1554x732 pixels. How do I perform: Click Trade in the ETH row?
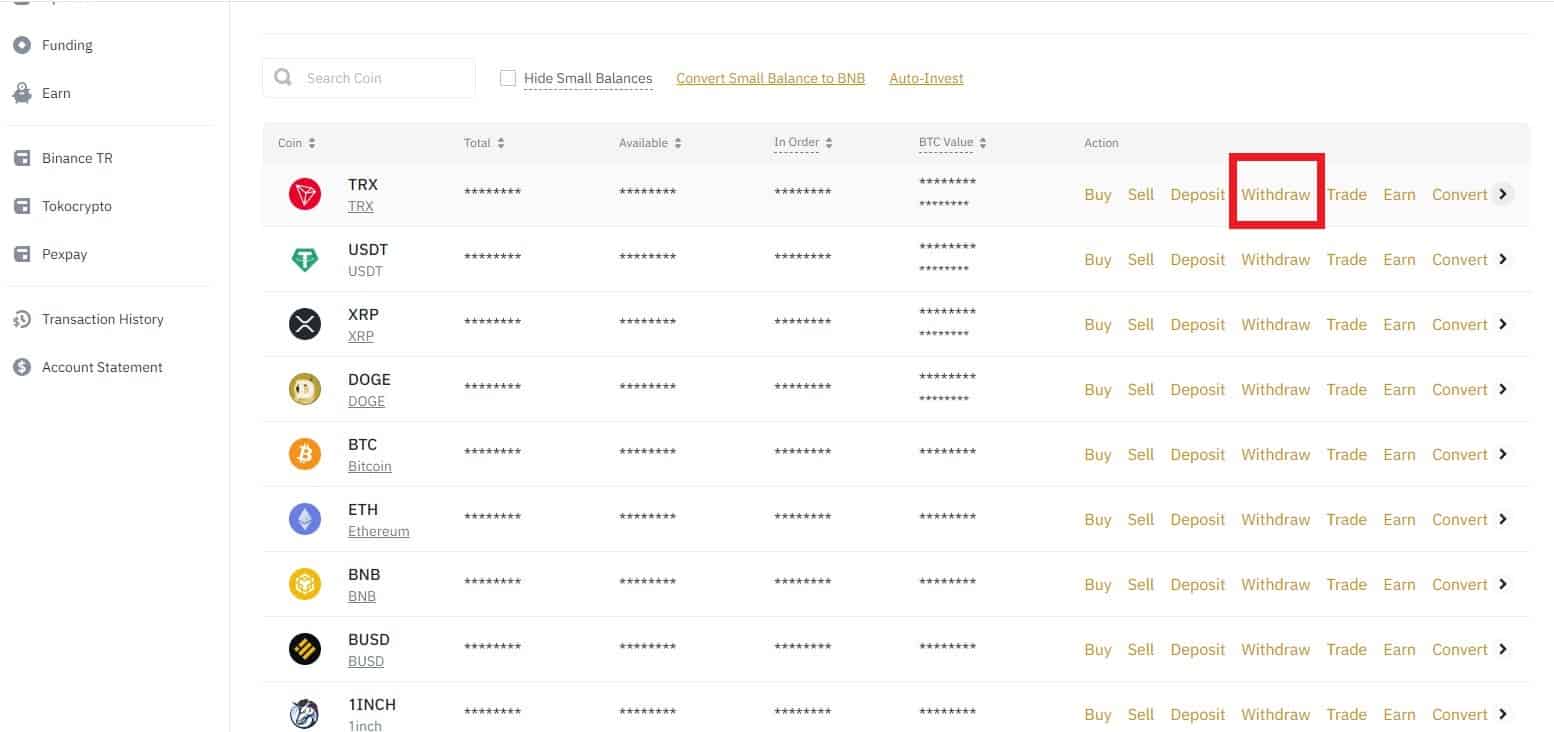tap(1346, 519)
